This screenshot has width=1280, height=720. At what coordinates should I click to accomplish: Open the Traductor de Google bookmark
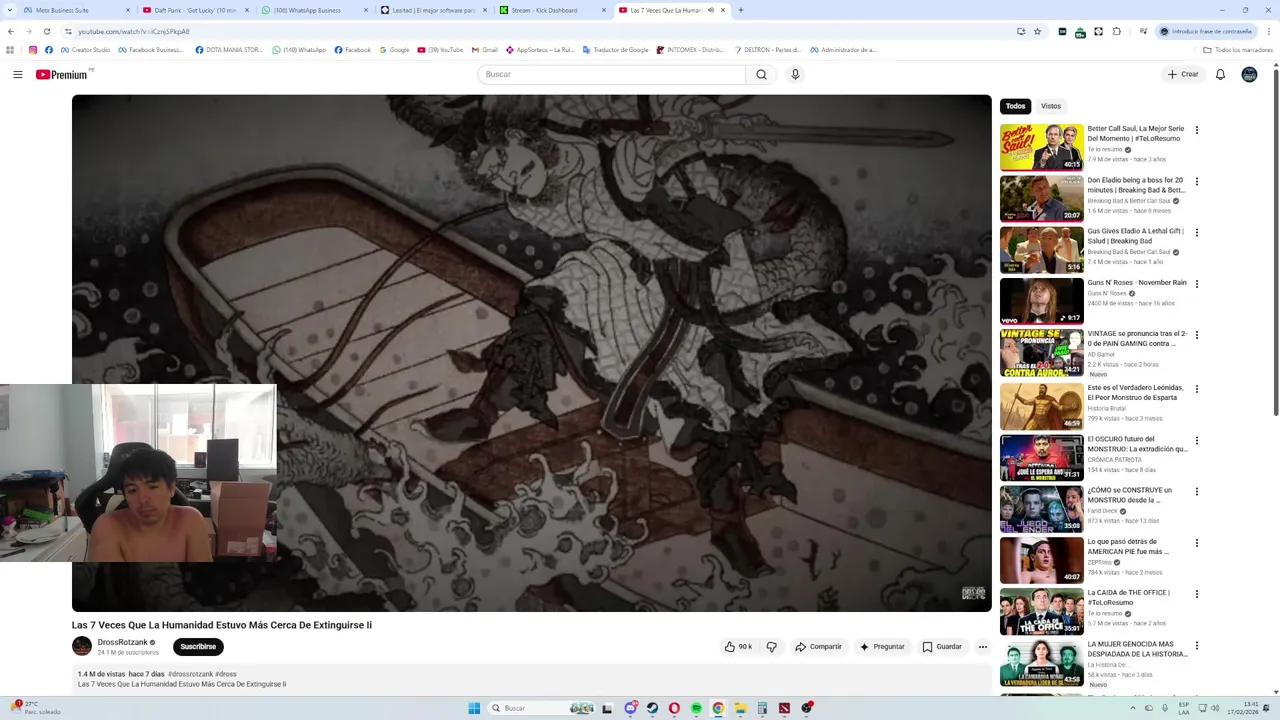pos(615,49)
